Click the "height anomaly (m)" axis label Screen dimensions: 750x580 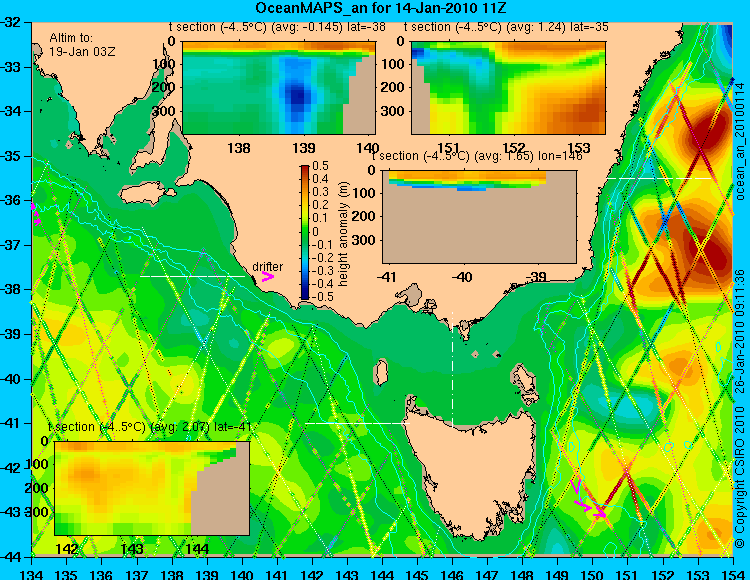[343, 233]
